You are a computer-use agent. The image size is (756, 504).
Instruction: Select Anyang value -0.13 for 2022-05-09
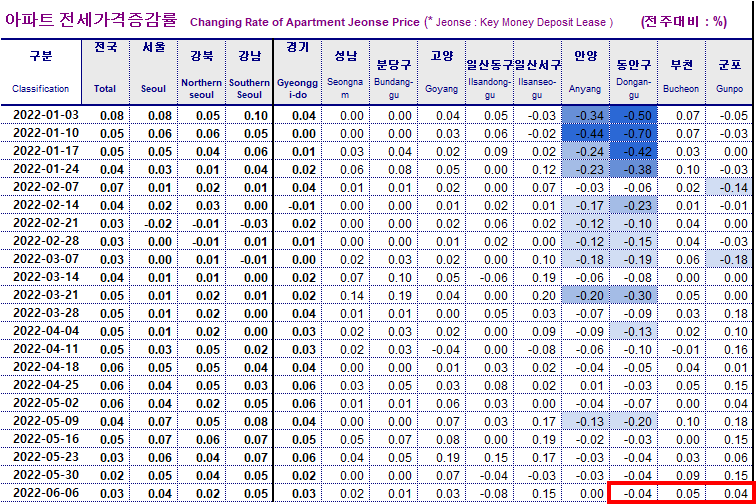(585, 422)
